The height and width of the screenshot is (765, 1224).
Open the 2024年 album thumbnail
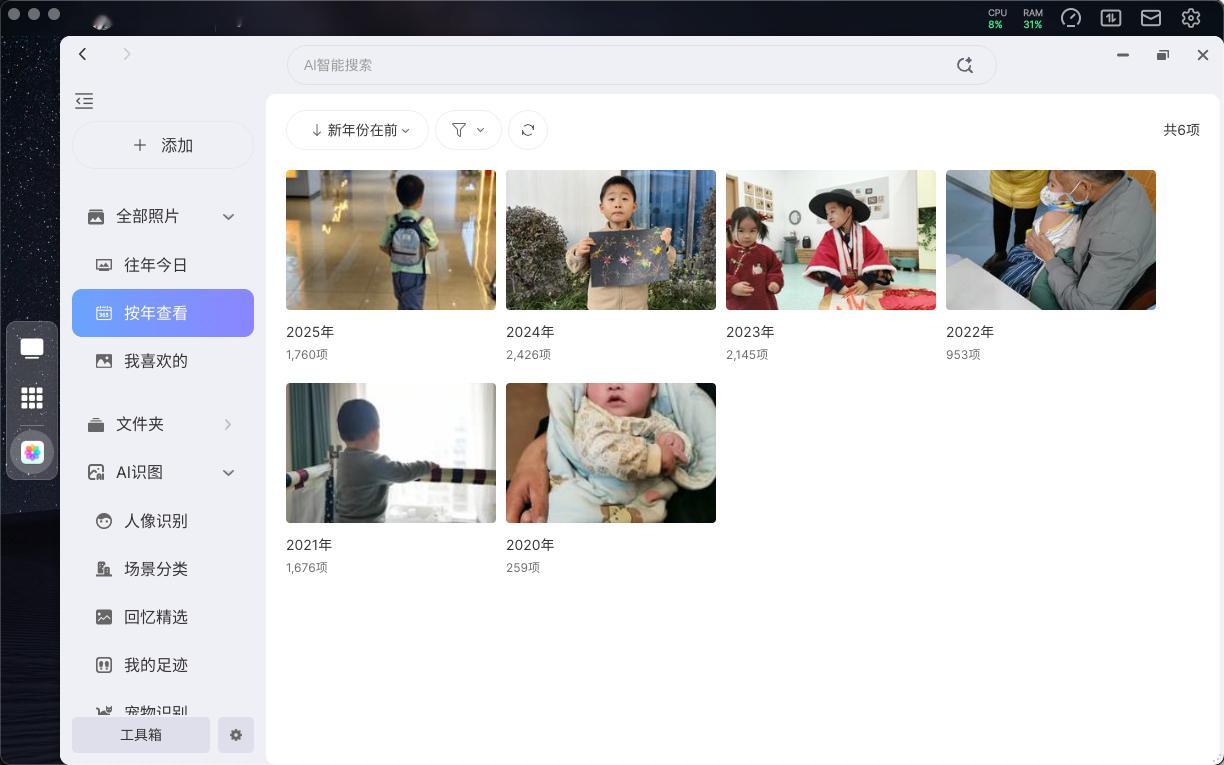tap(611, 240)
